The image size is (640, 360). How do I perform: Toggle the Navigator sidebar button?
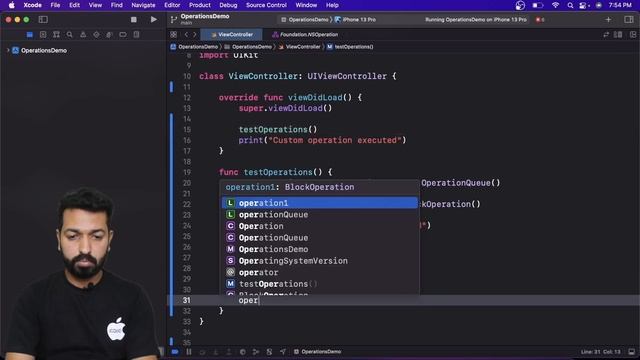(43, 20)
